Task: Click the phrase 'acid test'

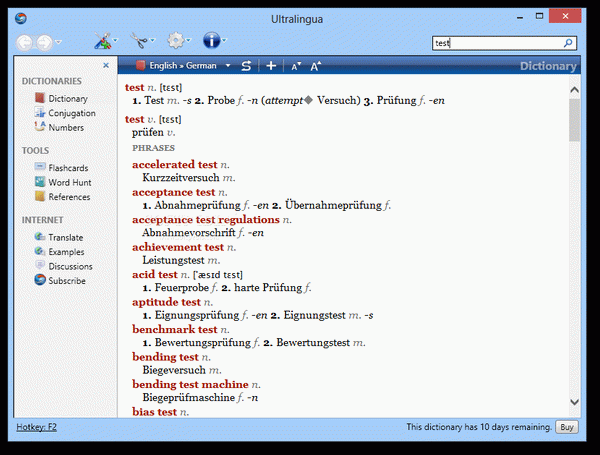Action: pos(155,275)
